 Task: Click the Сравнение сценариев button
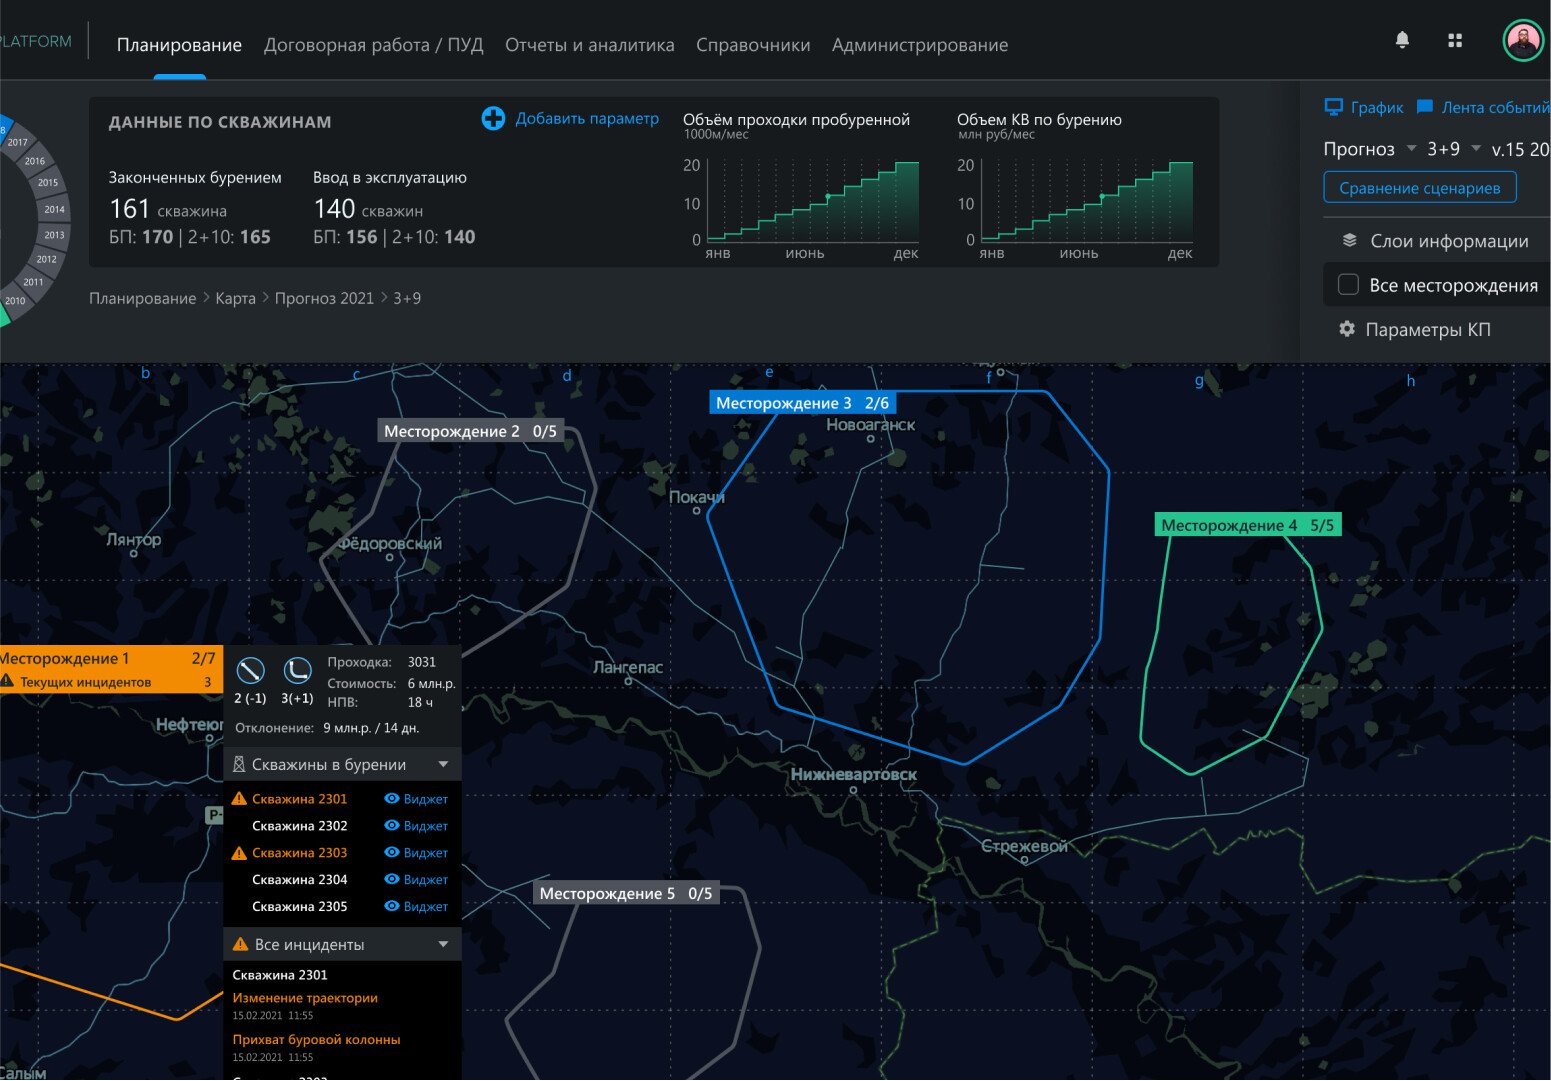pyautogui.click(x=1419, y=188)
